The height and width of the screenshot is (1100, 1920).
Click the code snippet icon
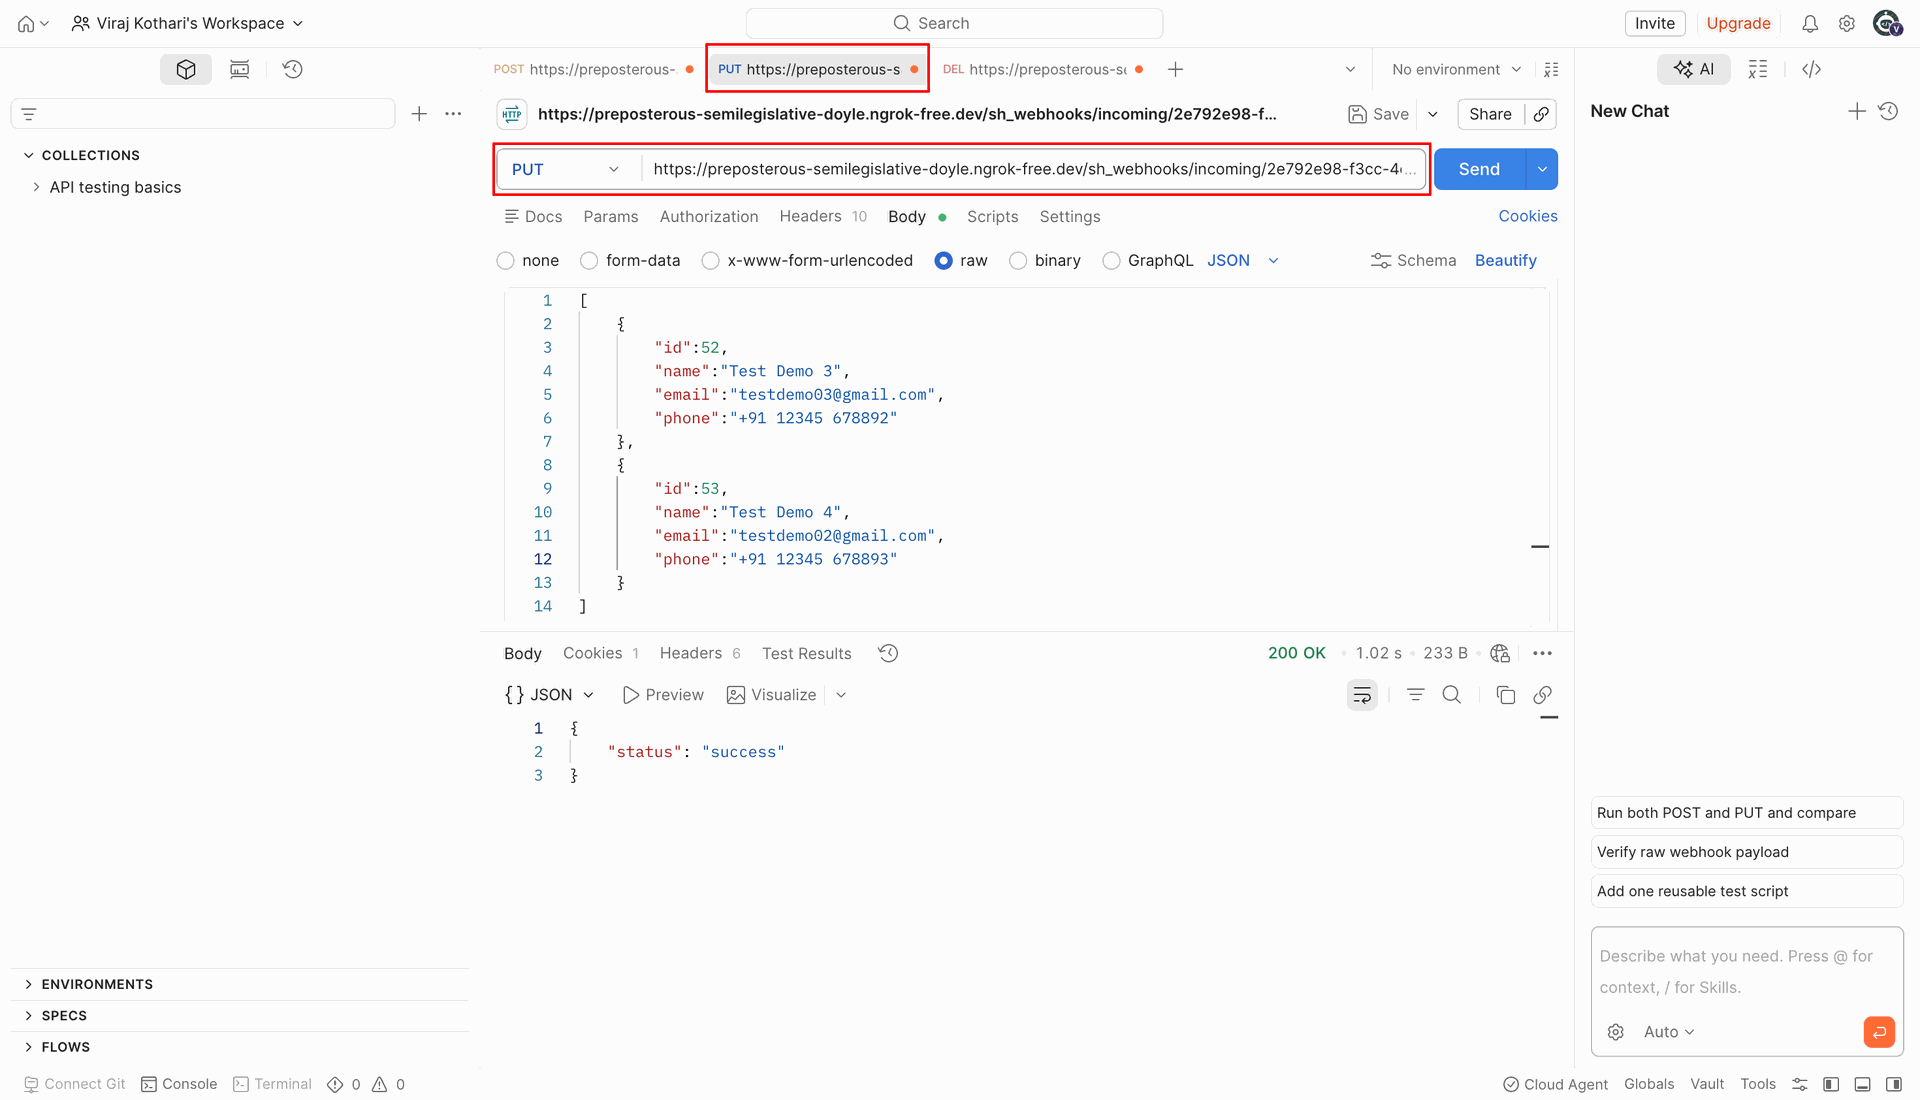tap(1811, 69)
